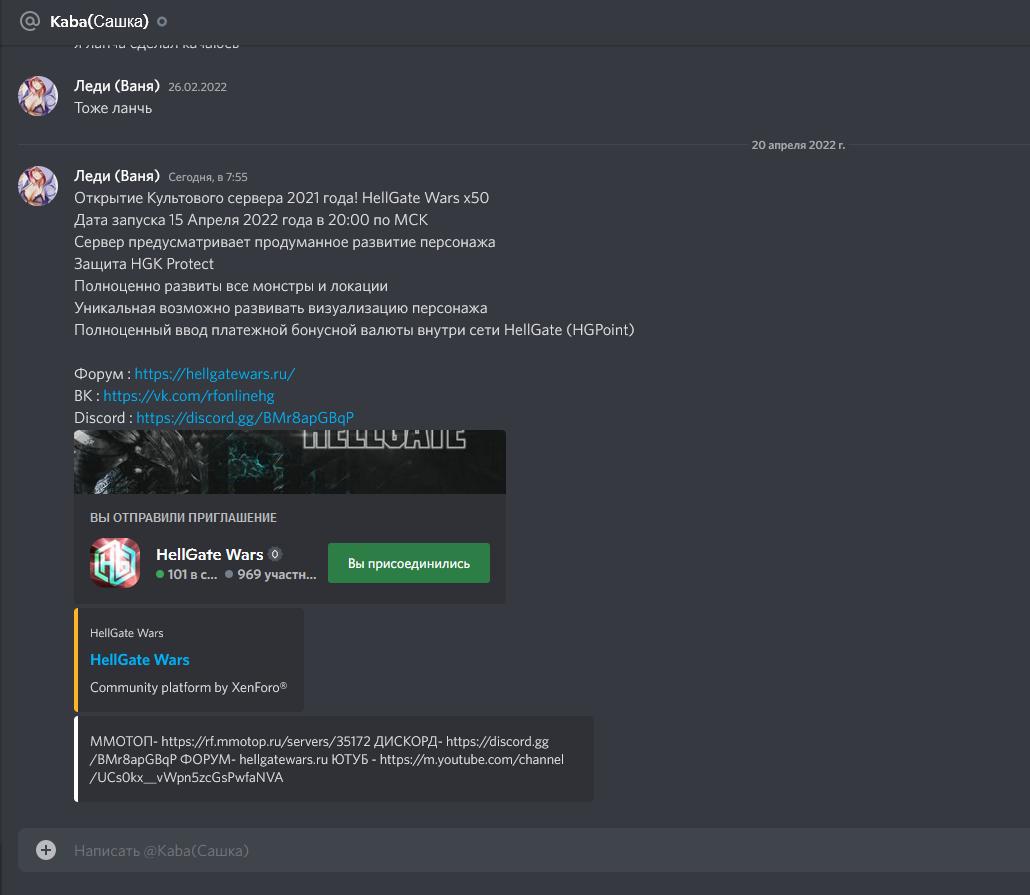The image size is (1030, 895).
Task: Click the '969 участн...' member count
Action: pos(271,574)
